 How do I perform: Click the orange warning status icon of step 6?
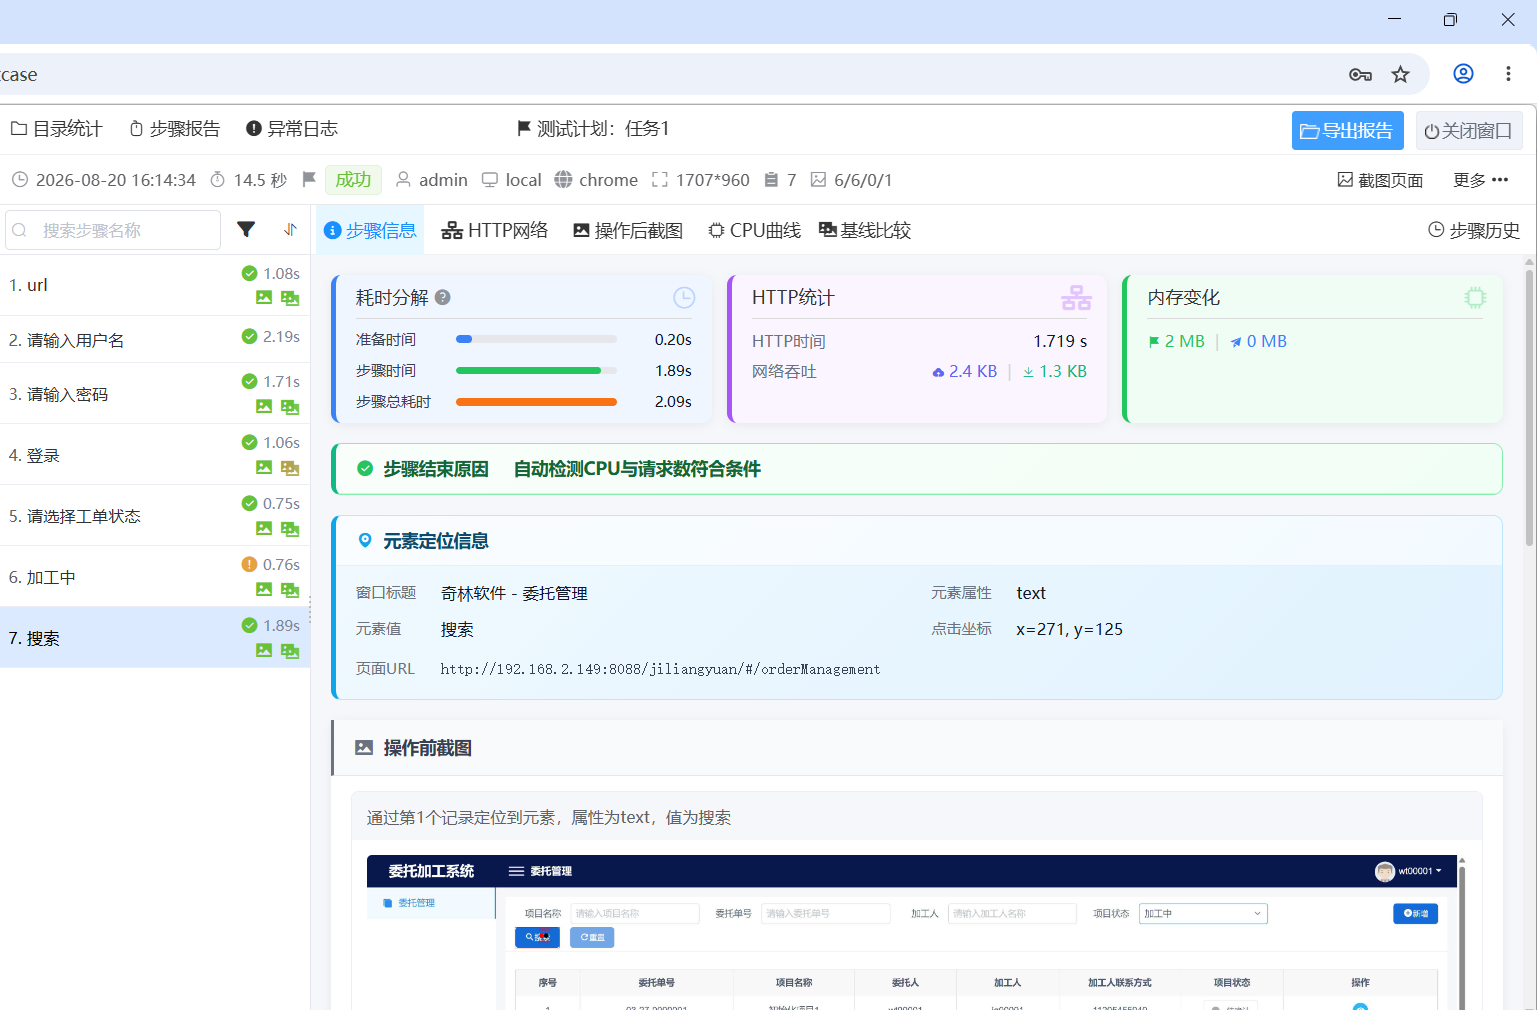(249, 564)
